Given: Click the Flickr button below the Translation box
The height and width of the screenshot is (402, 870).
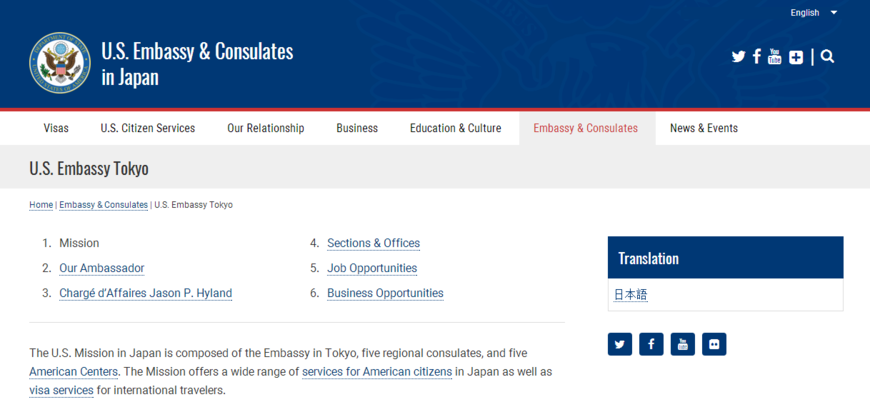Looking at the screenshot, I should [714, 344].
